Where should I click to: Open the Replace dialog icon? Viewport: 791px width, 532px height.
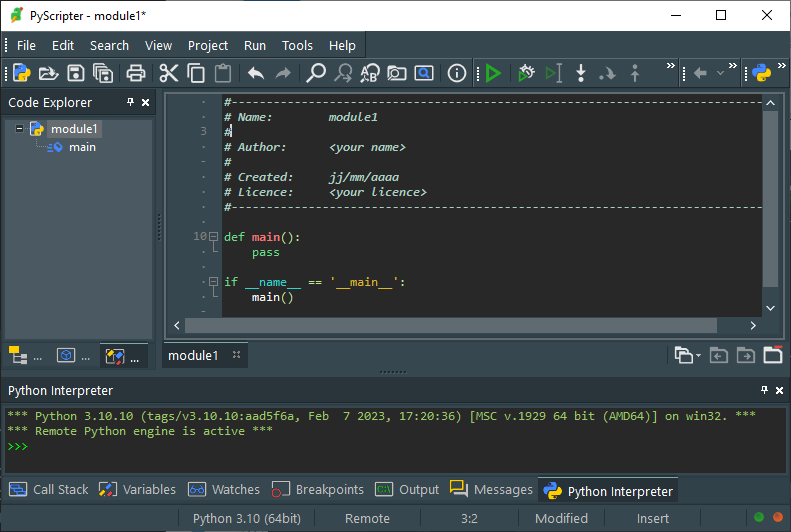[370, 73]
